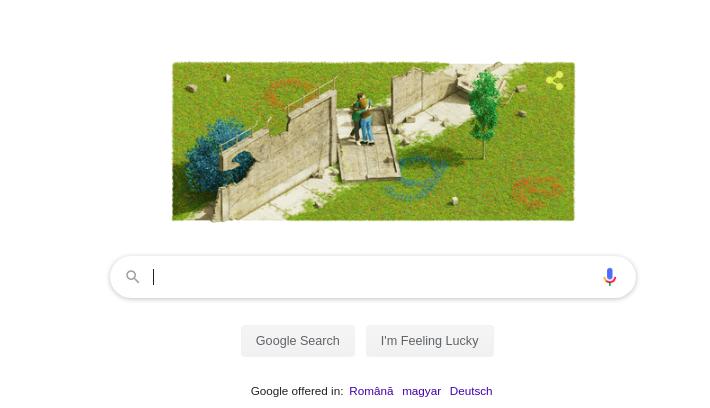
Task: Switch Google to Română
Action: [x=371, y=391]
